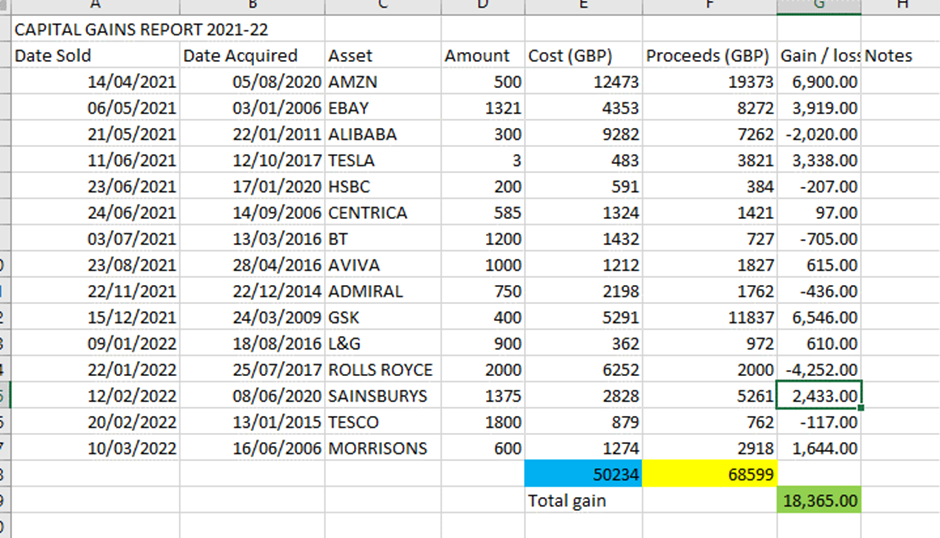Click amount 1321 for EBAY
The height and width of the screenshot is (538, 940).
(483, 108)
